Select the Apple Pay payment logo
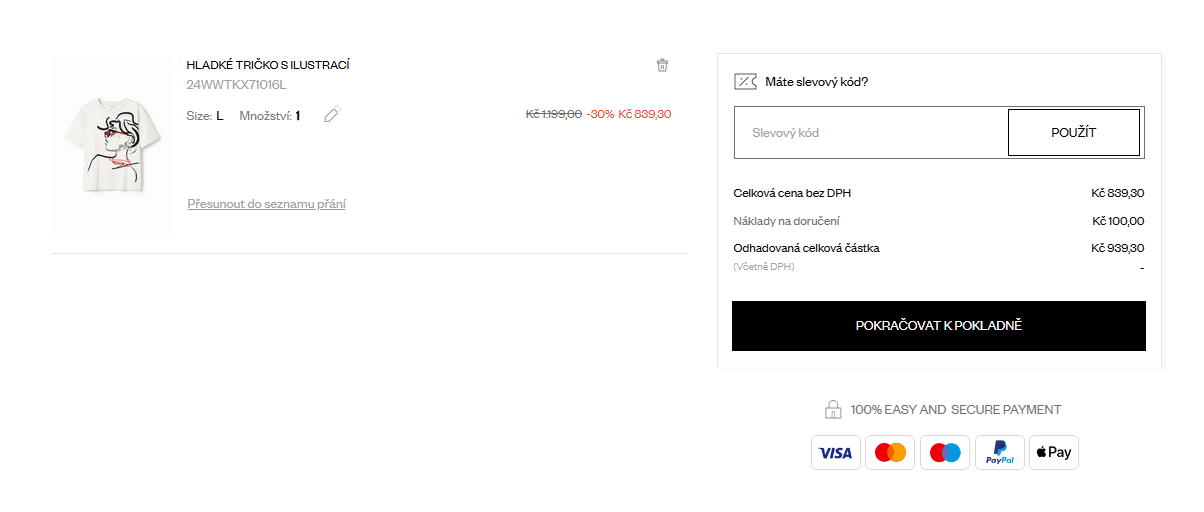 click(x=1054, y=453)
